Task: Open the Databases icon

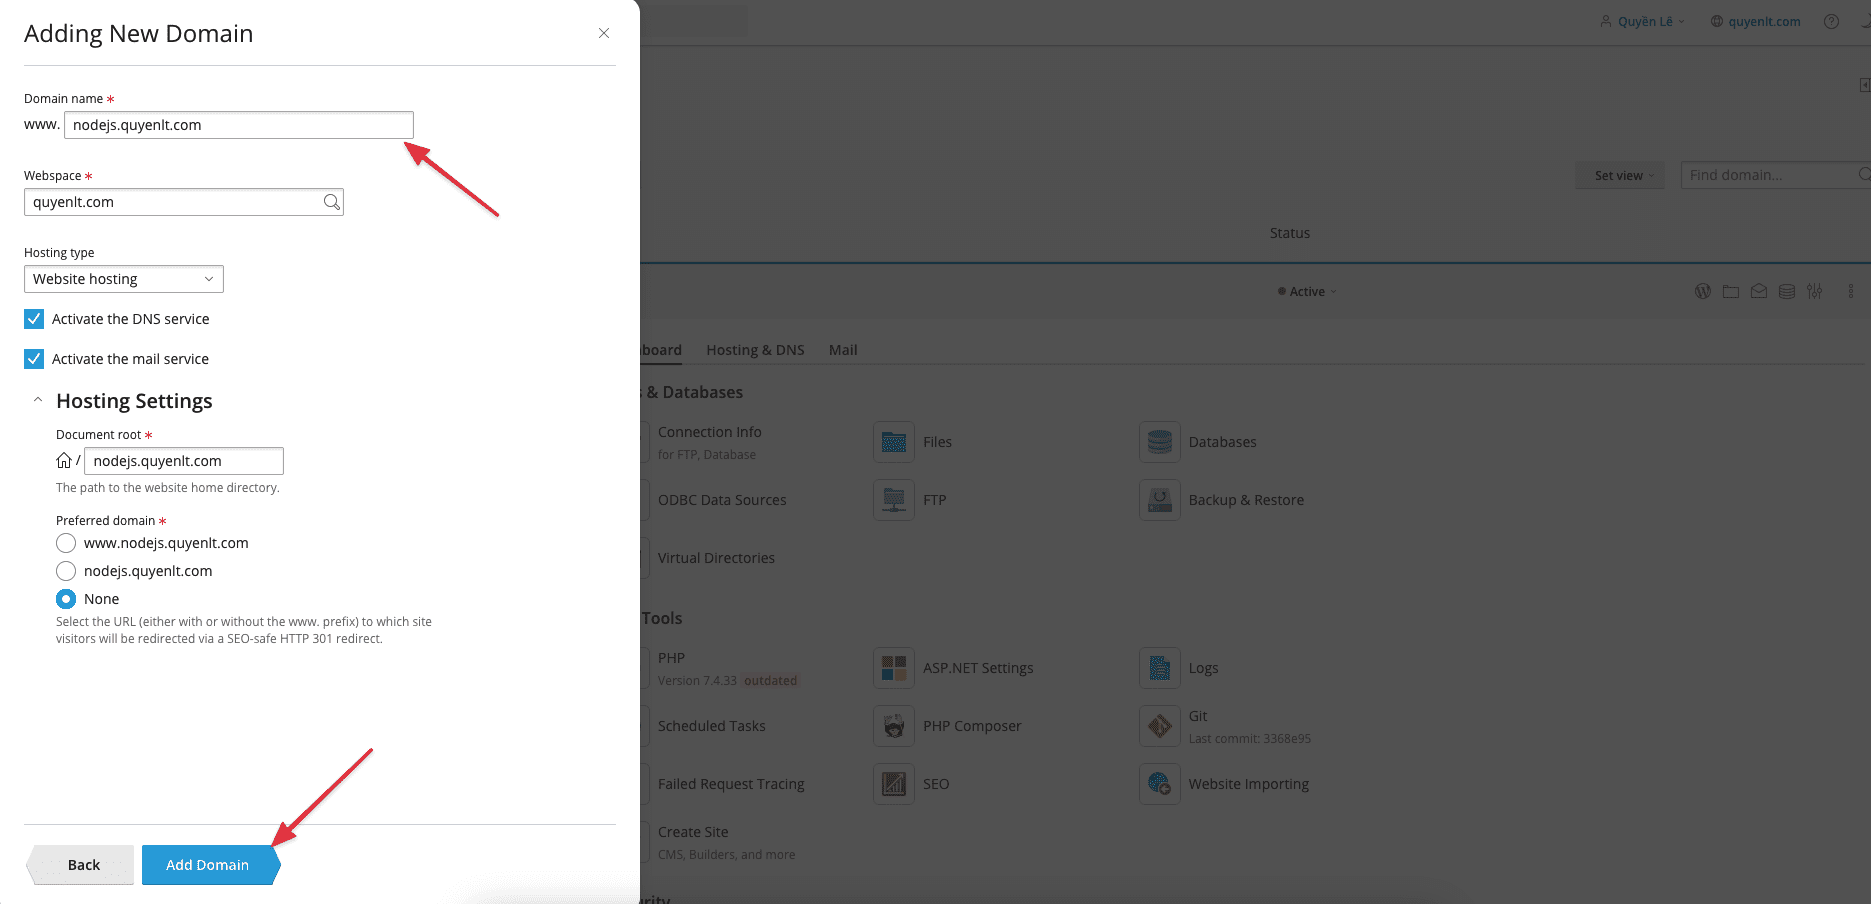Action: [x=1159, y=442]
